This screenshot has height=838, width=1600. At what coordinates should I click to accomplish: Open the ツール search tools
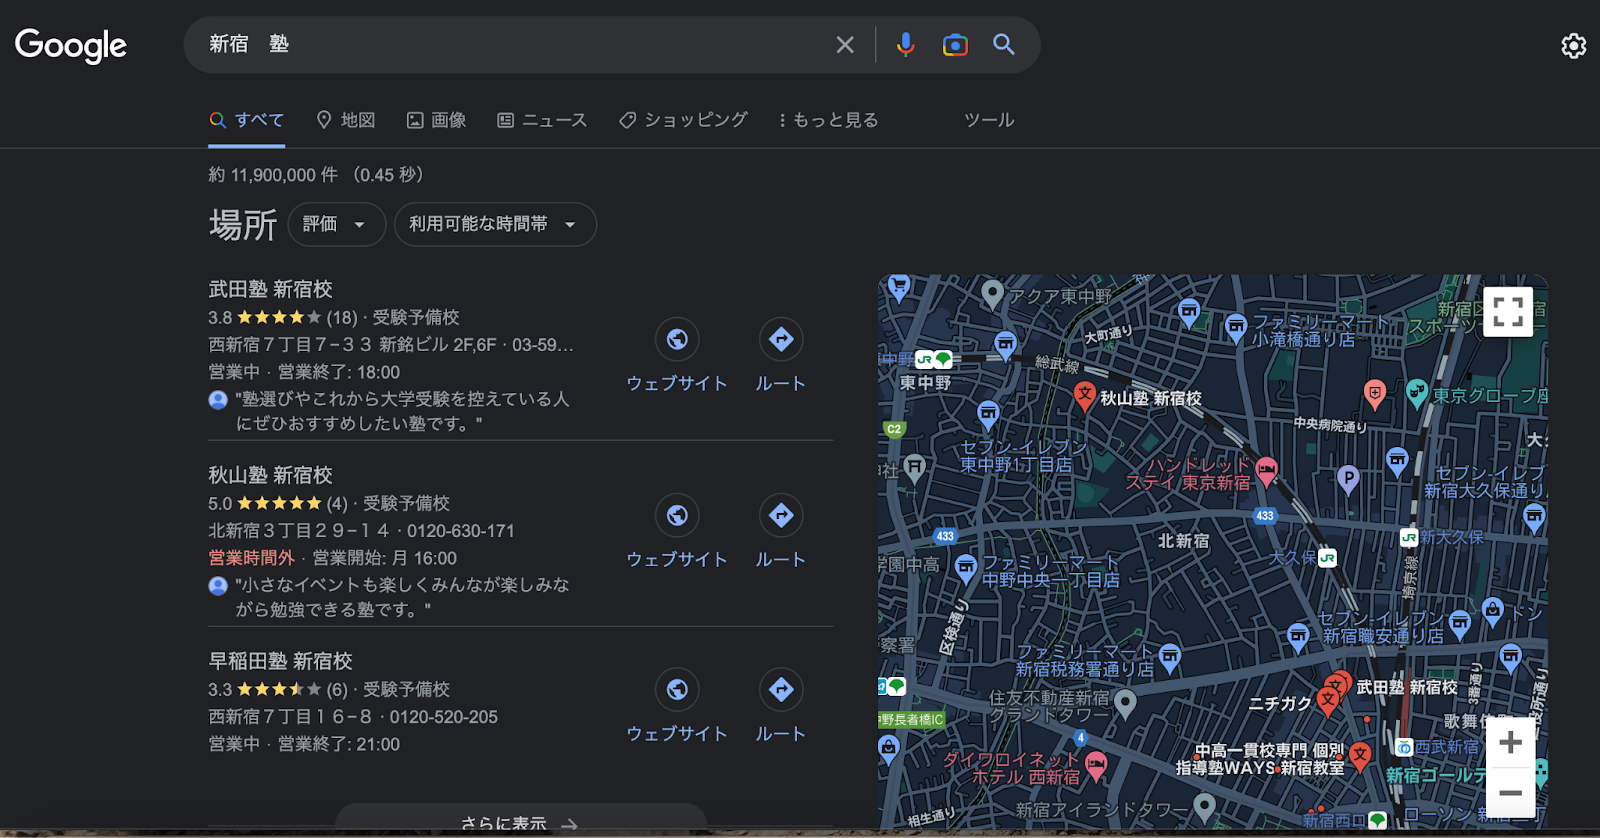(989, 120)
